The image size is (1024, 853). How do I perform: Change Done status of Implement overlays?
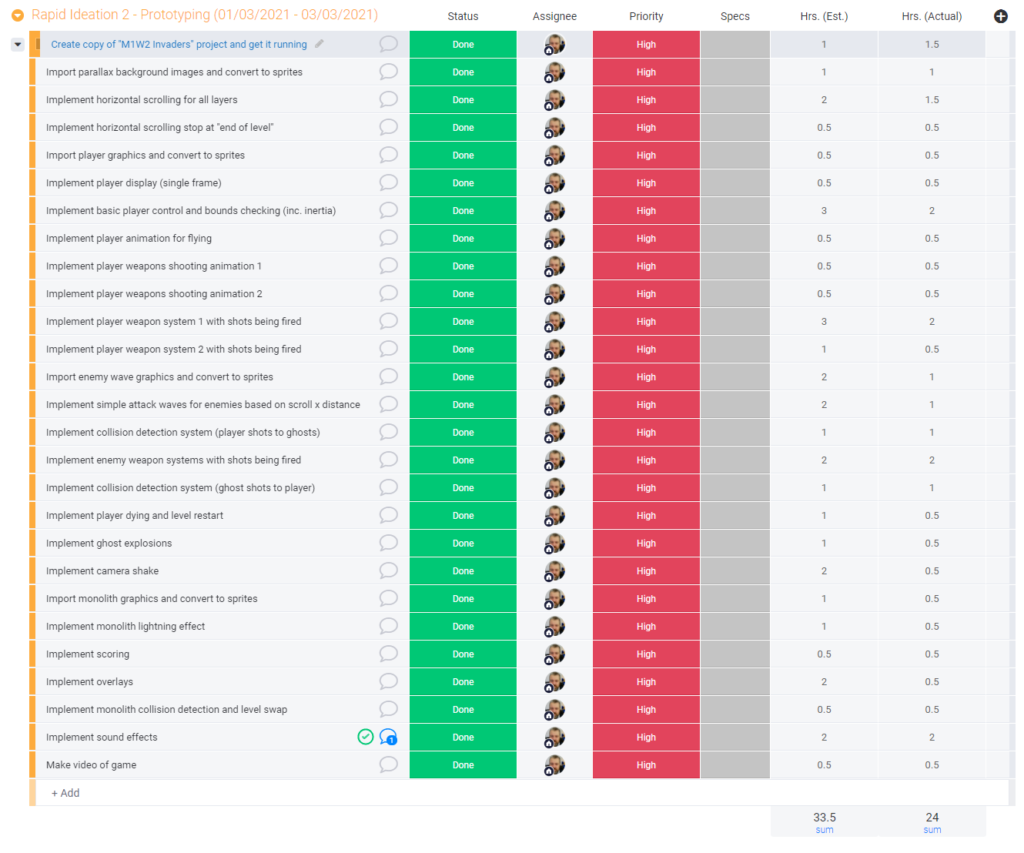click(463, 682)
